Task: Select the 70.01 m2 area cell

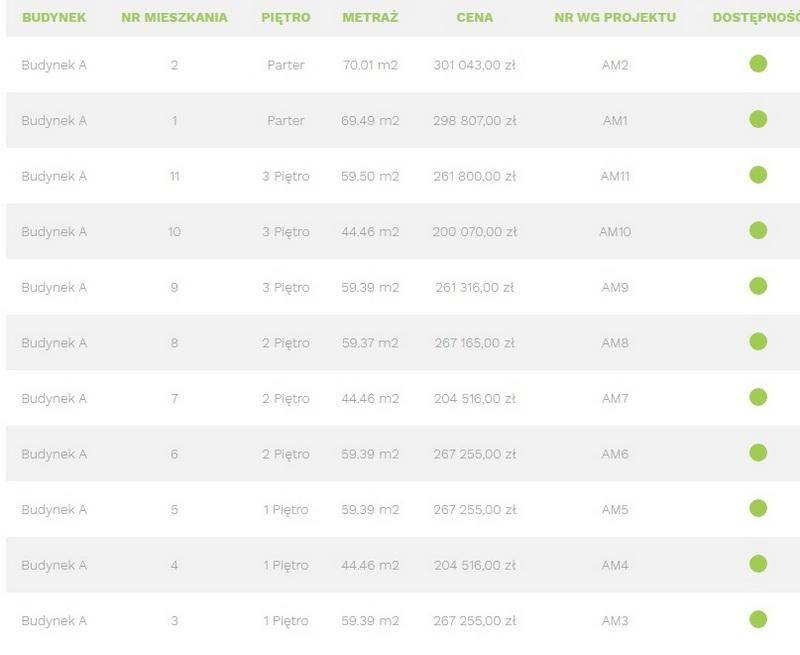Action: pyautogui.click(x=370, y=65)
